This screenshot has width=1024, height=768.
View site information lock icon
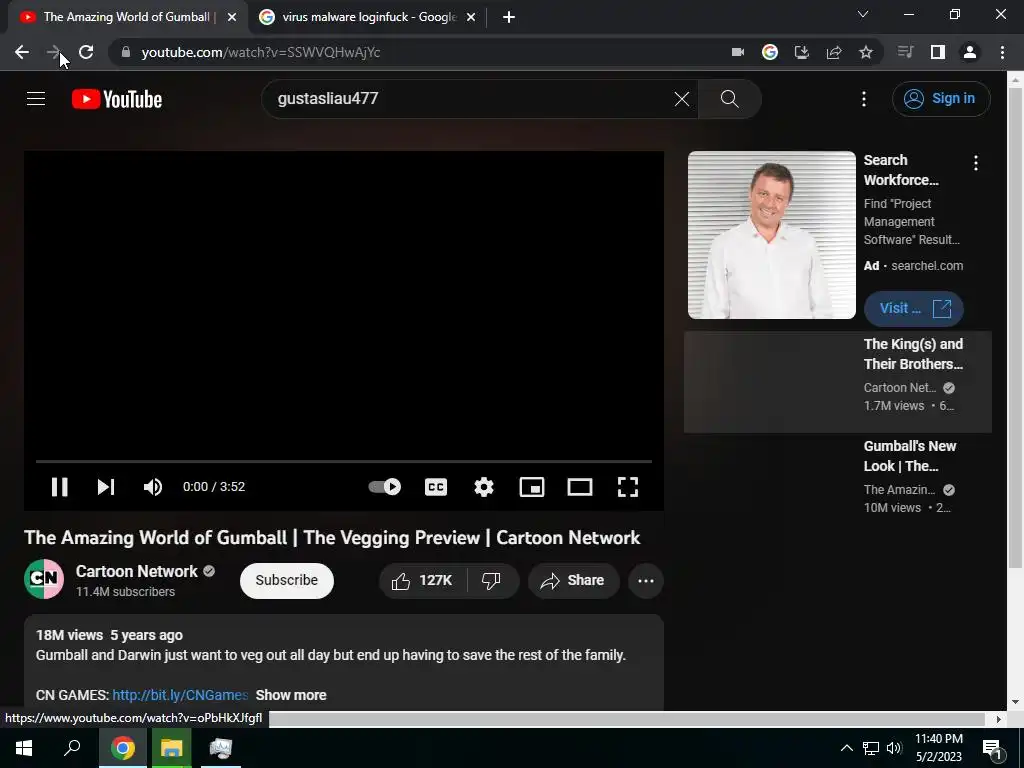pos(126,52)
